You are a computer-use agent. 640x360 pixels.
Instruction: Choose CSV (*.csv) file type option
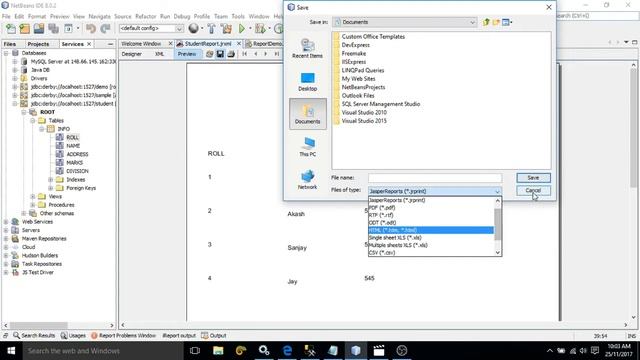(431, 253)
